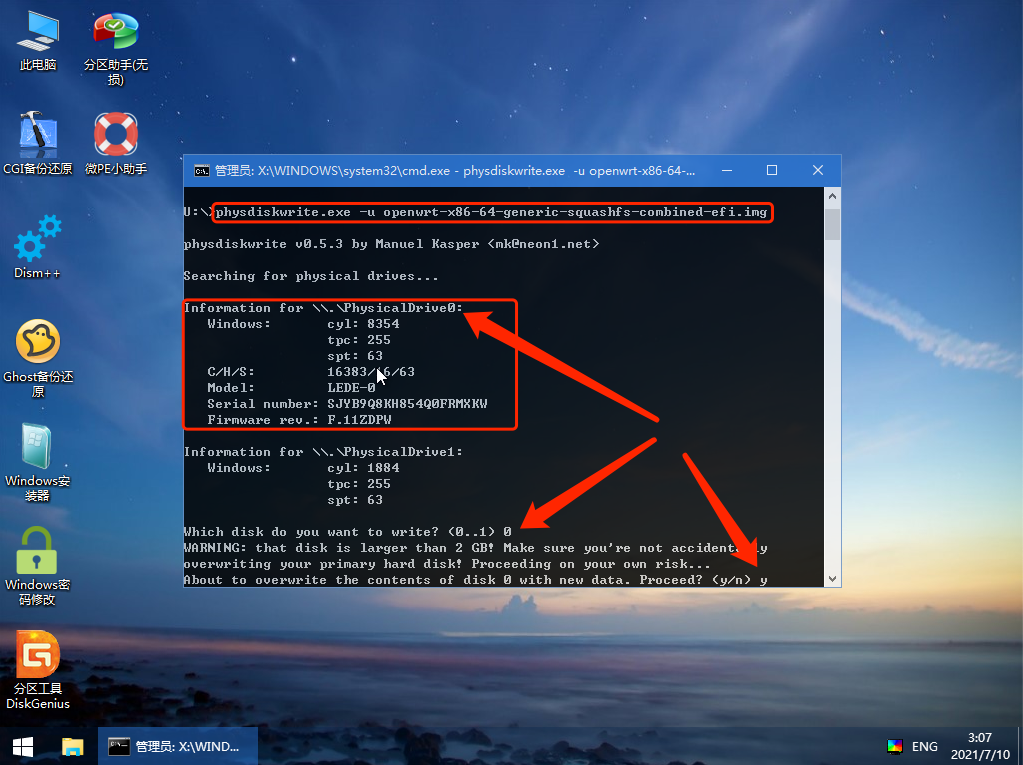The height and width of the screenshot is (765, 1023).
Task: Select the 分区工具 DiskGenius desktop icon
Action: pyautogui.click(x=38, y=670)
